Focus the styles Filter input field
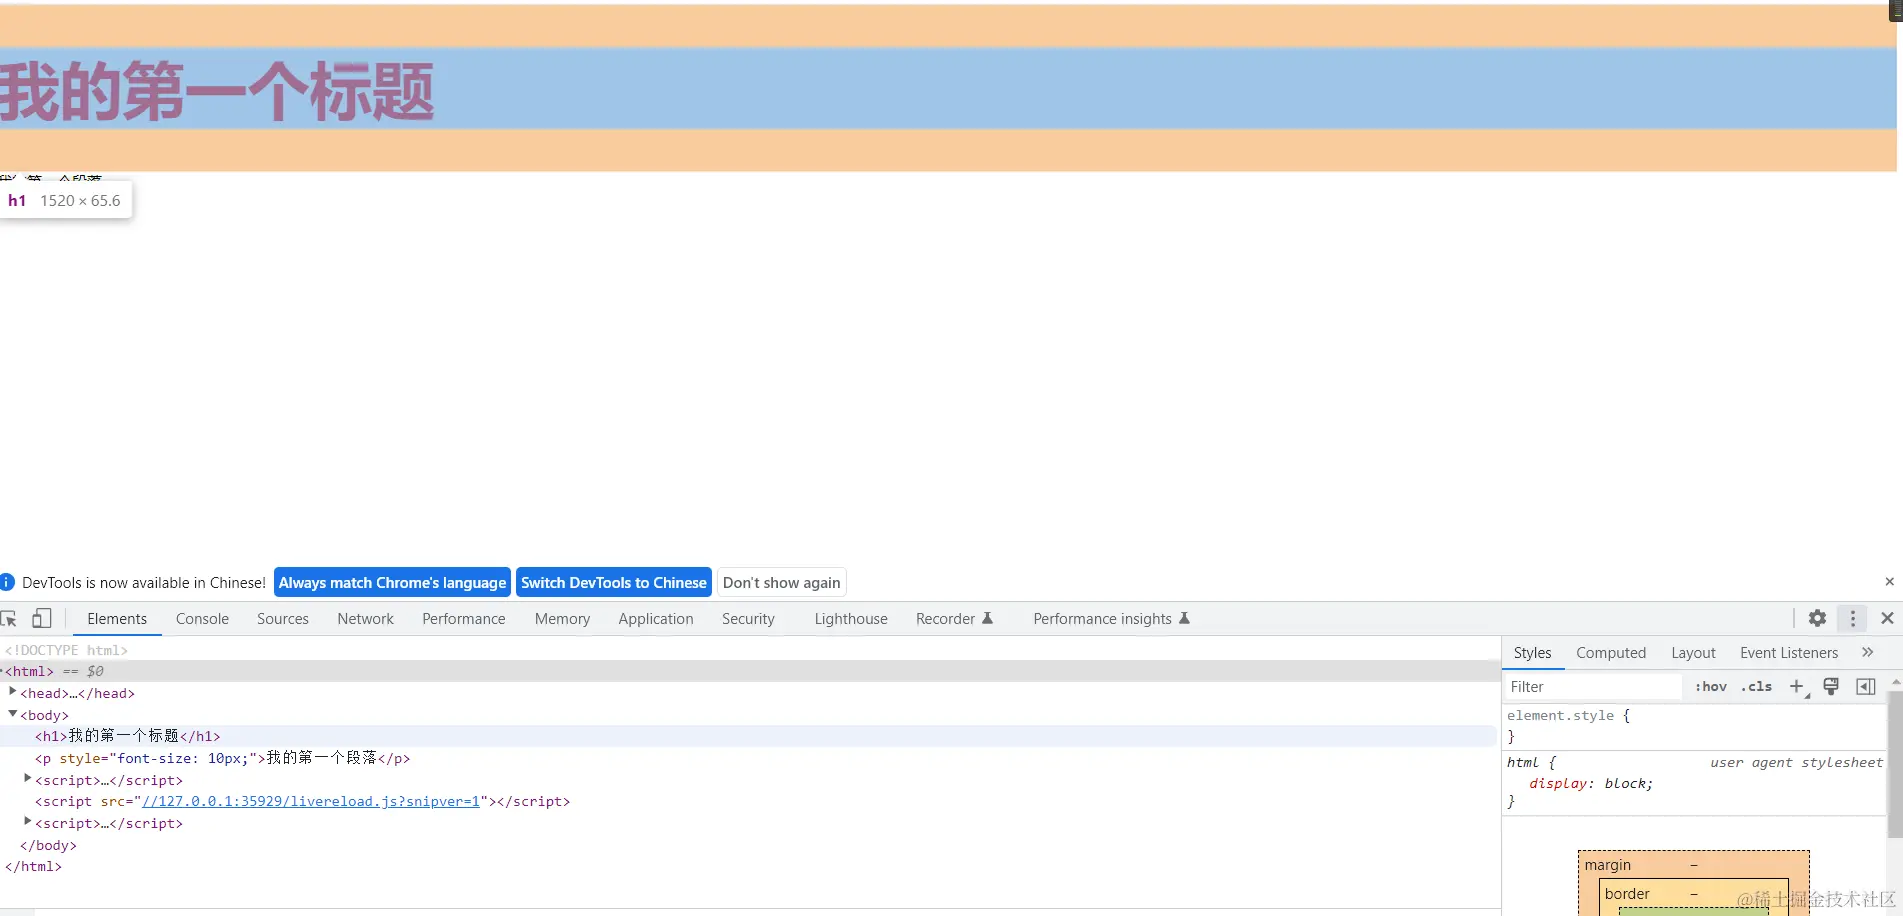The height and width of the screenshot is (916, 1903). pyautogui.click(x=1593, y=686)
